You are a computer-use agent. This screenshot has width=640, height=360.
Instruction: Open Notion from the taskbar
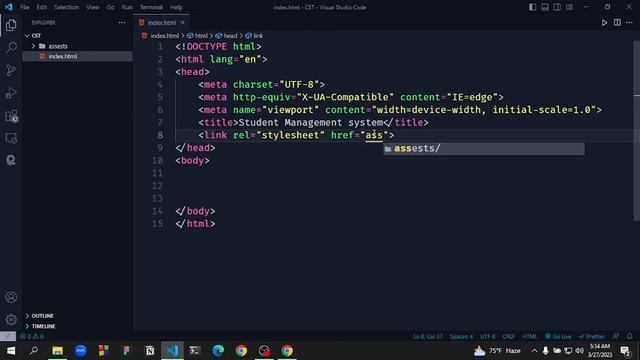pyautogui.click(x=149, y=351)
